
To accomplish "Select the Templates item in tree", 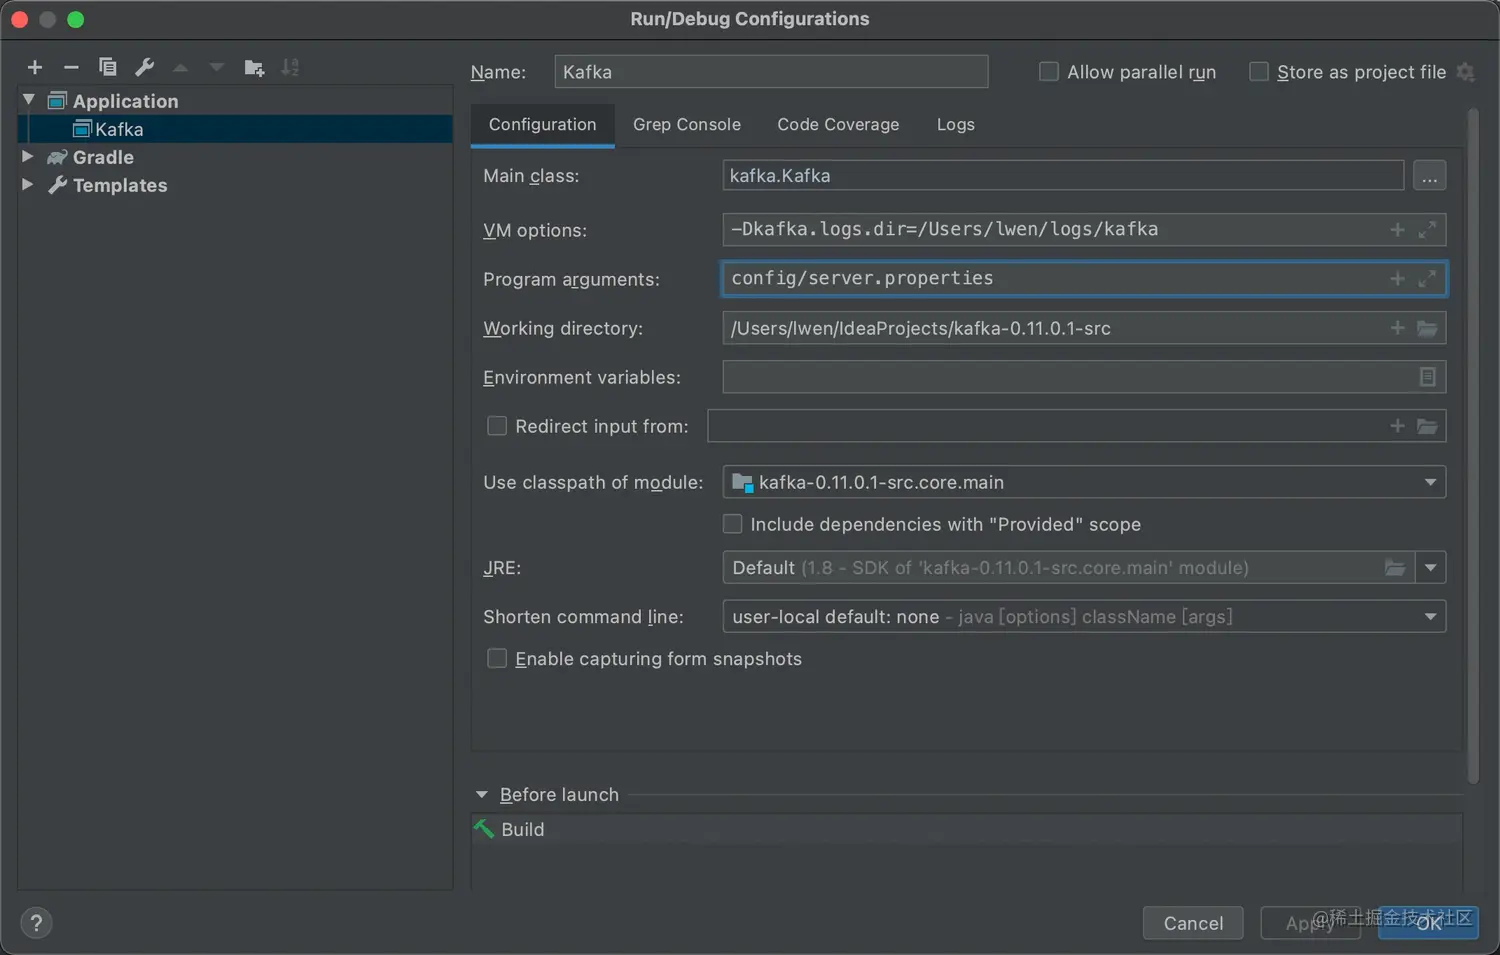I will 120,185.
